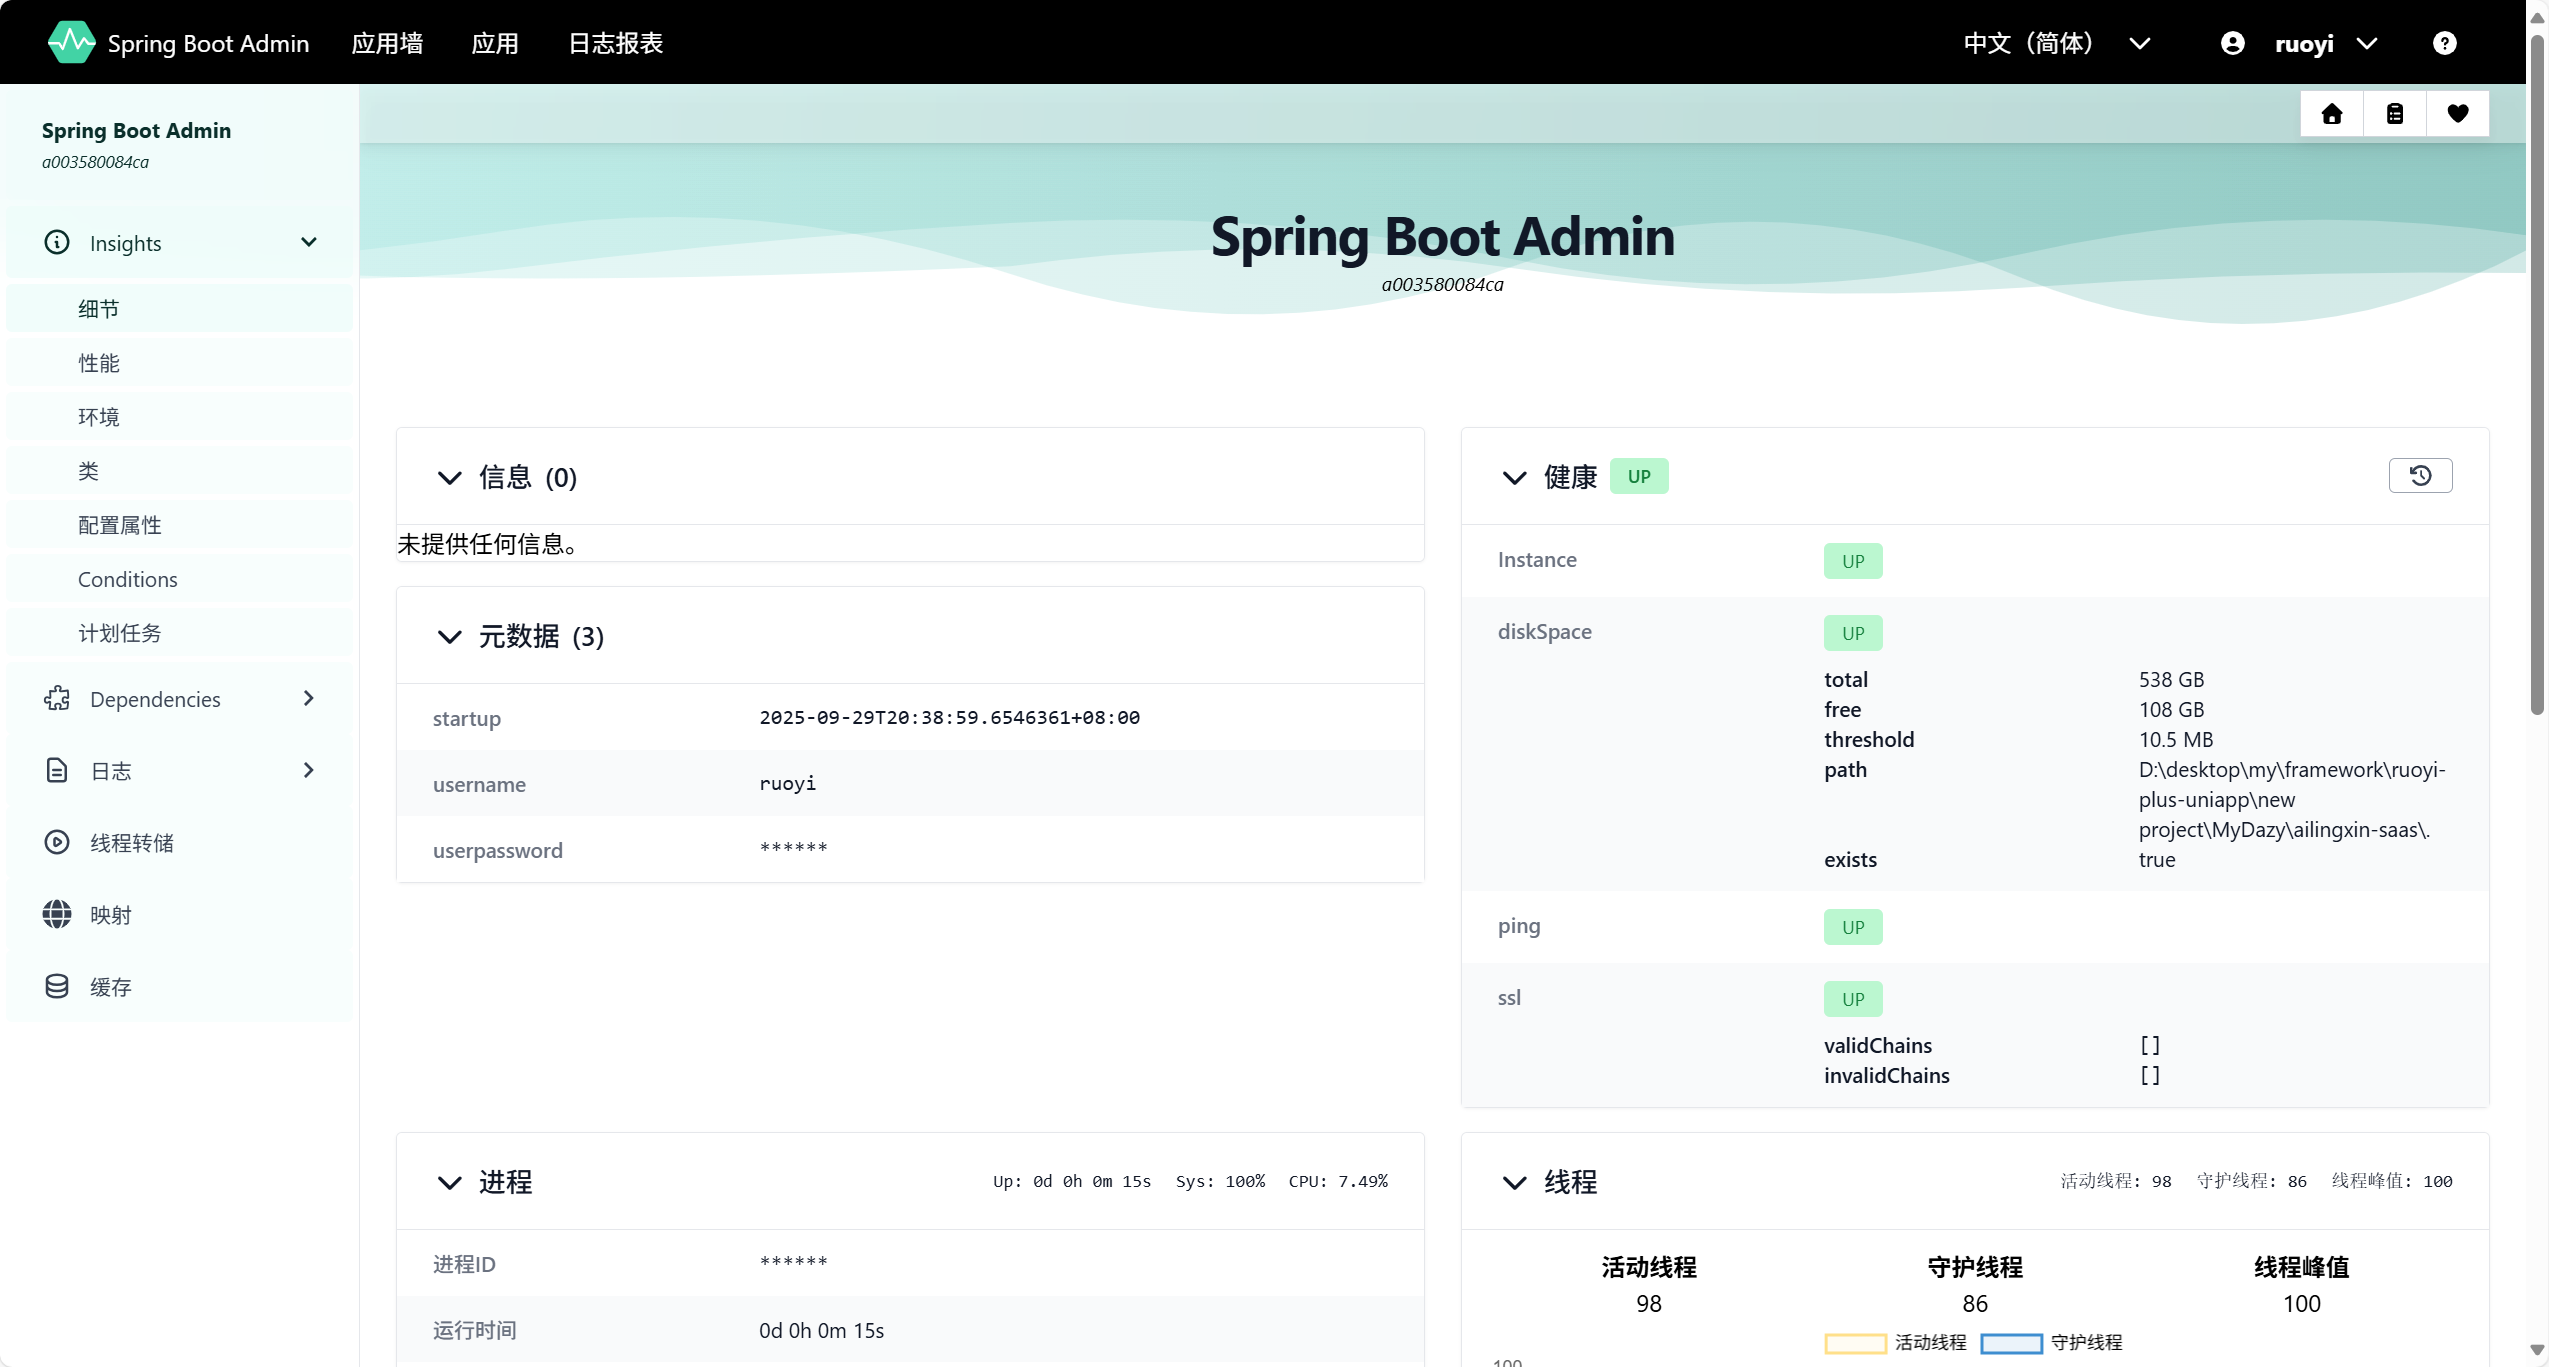Click the Spring Boot Admin logo icon
Image resolution: width=2549 pixels, height=1367 pixels.
click(71, 43)
